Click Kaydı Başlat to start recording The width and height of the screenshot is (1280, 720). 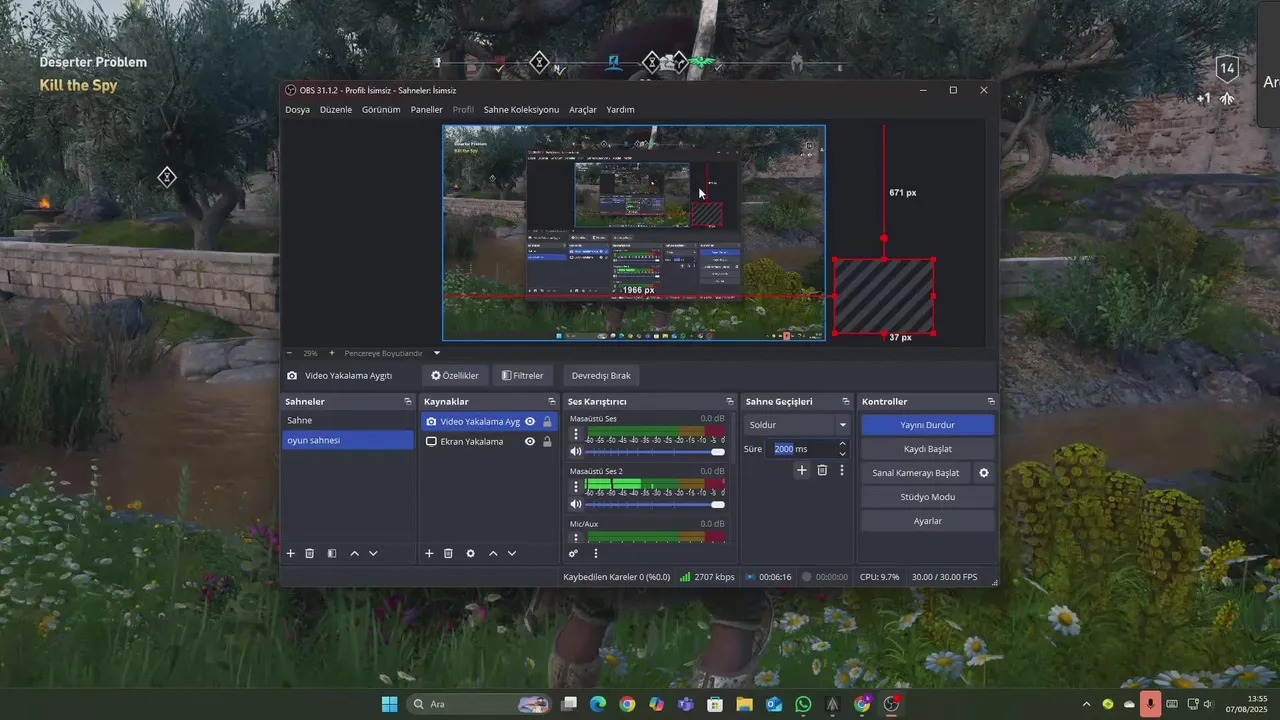[x=927, y=449]
